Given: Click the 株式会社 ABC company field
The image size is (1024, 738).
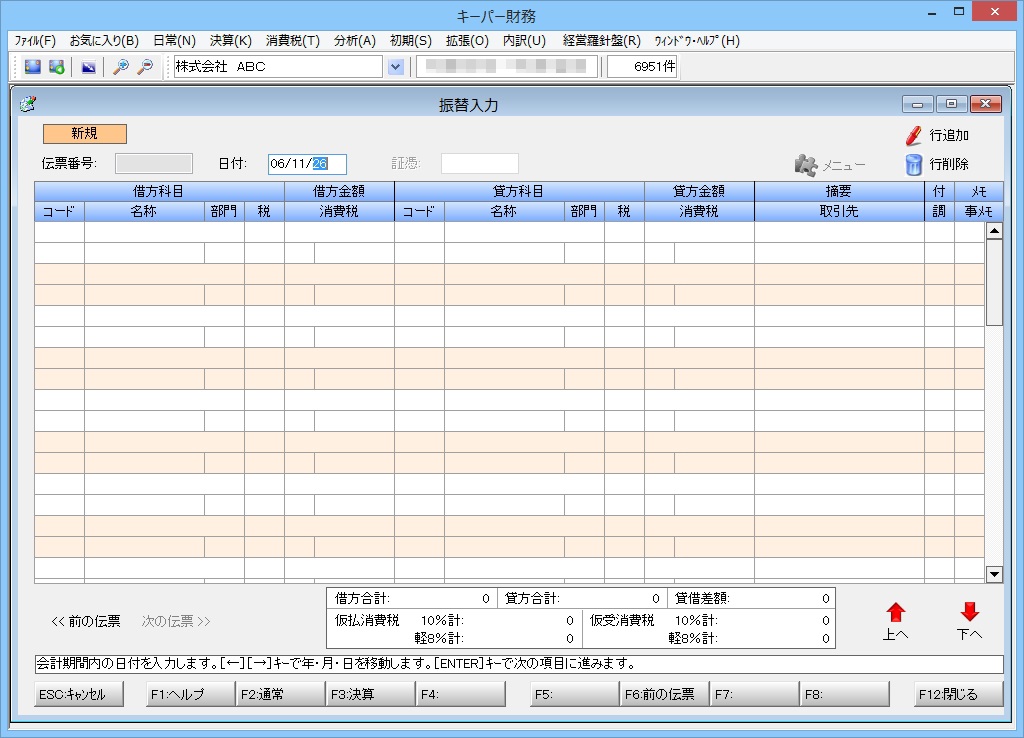Looking at the screenshot, I should pos(278,67).
